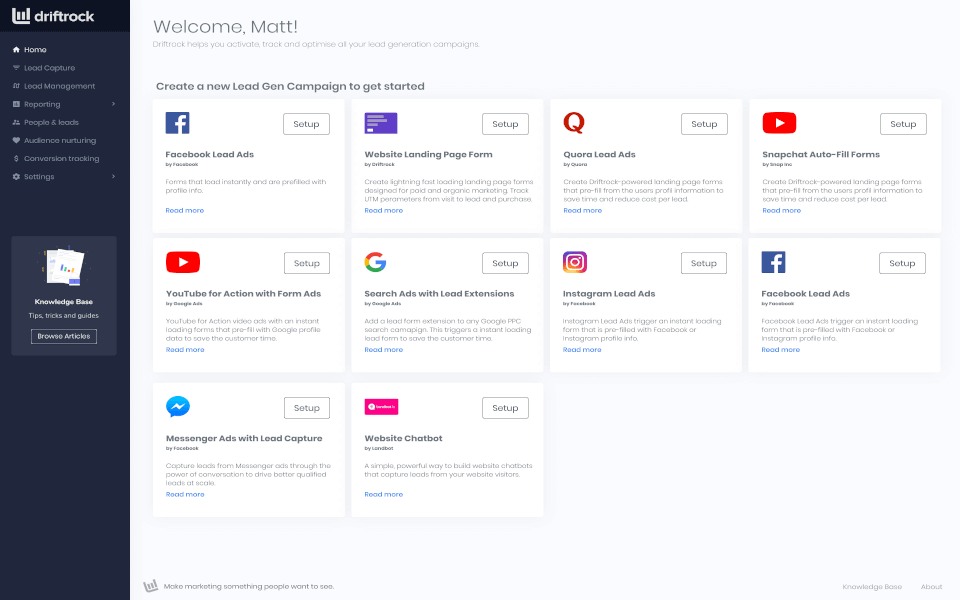Read more about Website Chatbot
This screenshot has width=960, height=600.
point(384,494)
